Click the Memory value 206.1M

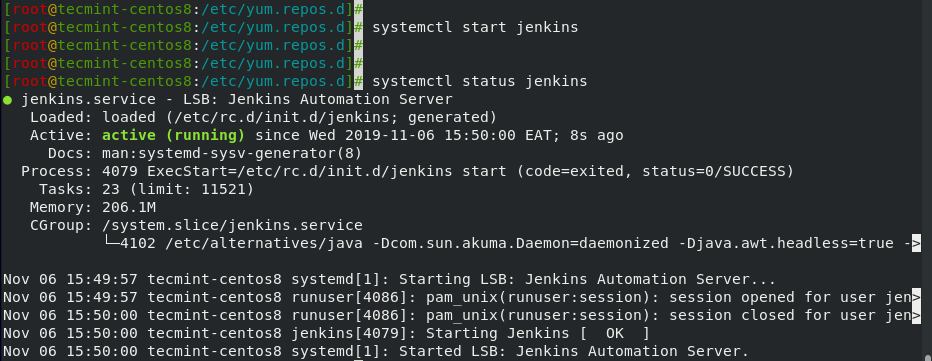click(x=129, y=208)
